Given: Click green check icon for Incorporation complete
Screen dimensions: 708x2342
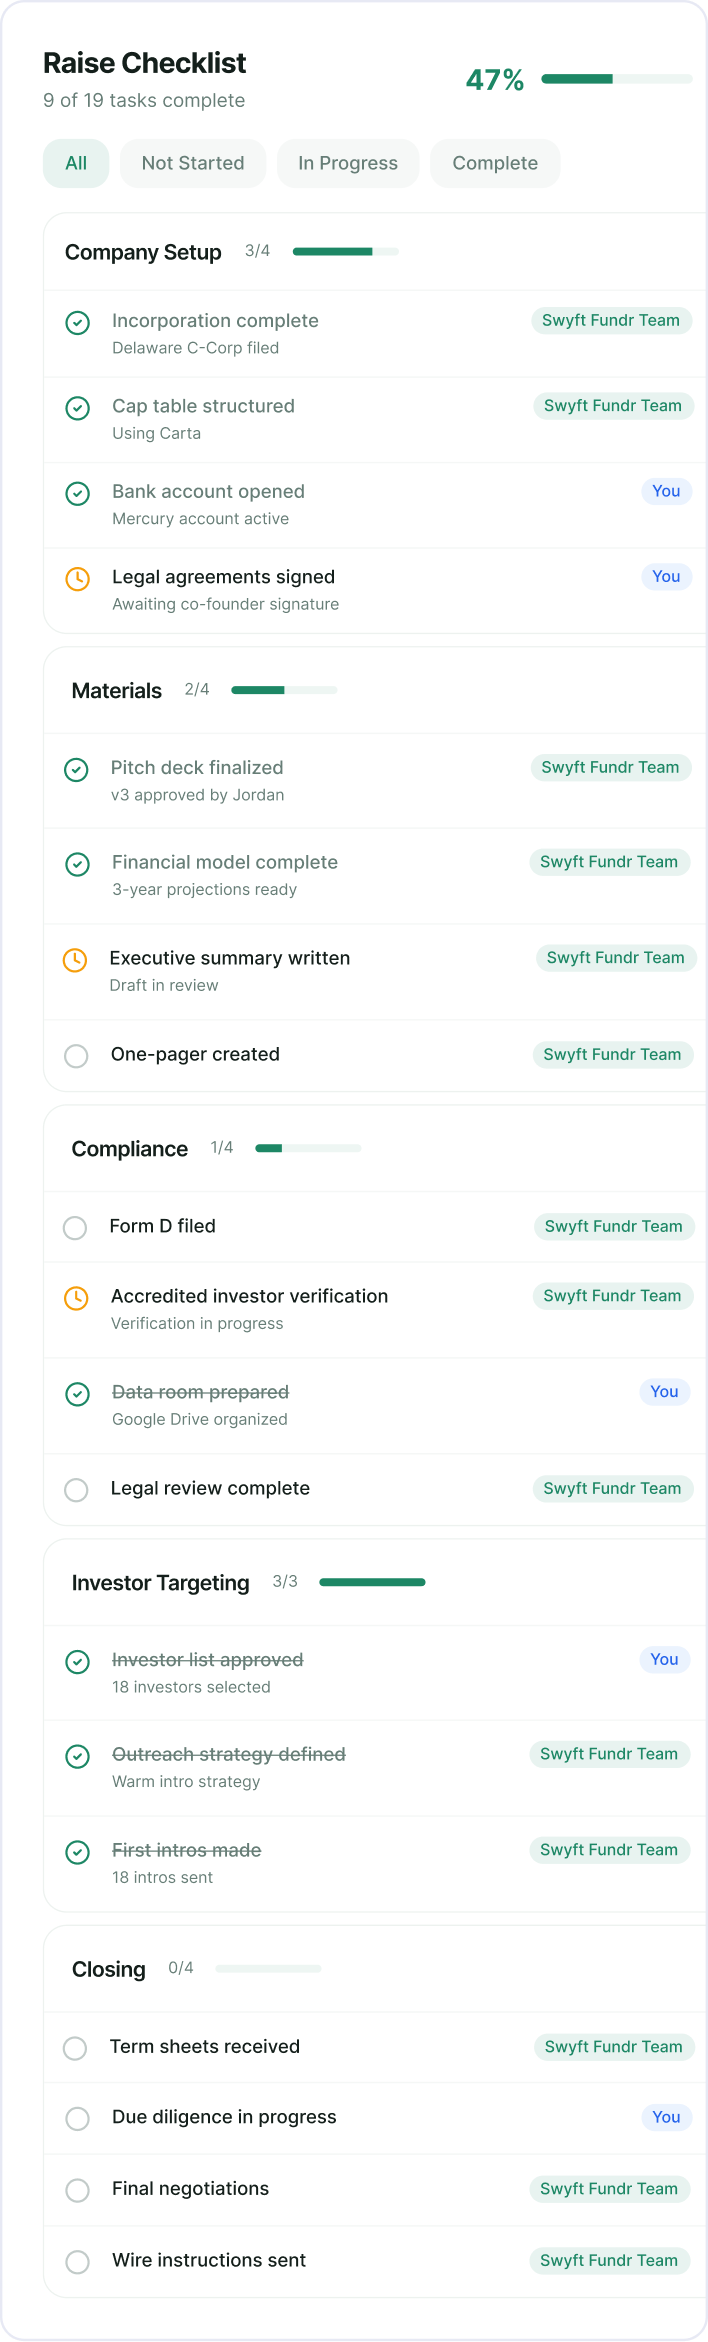Looking at the screenshot, I should (77, 323).
